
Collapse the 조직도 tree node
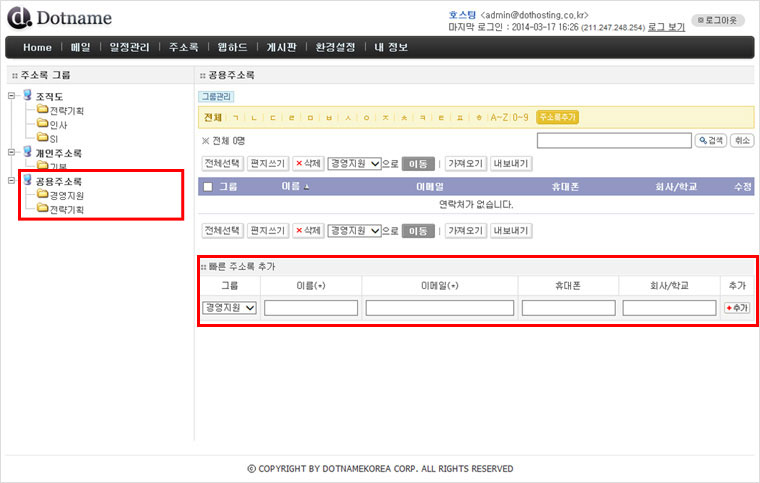coord(11,96)
